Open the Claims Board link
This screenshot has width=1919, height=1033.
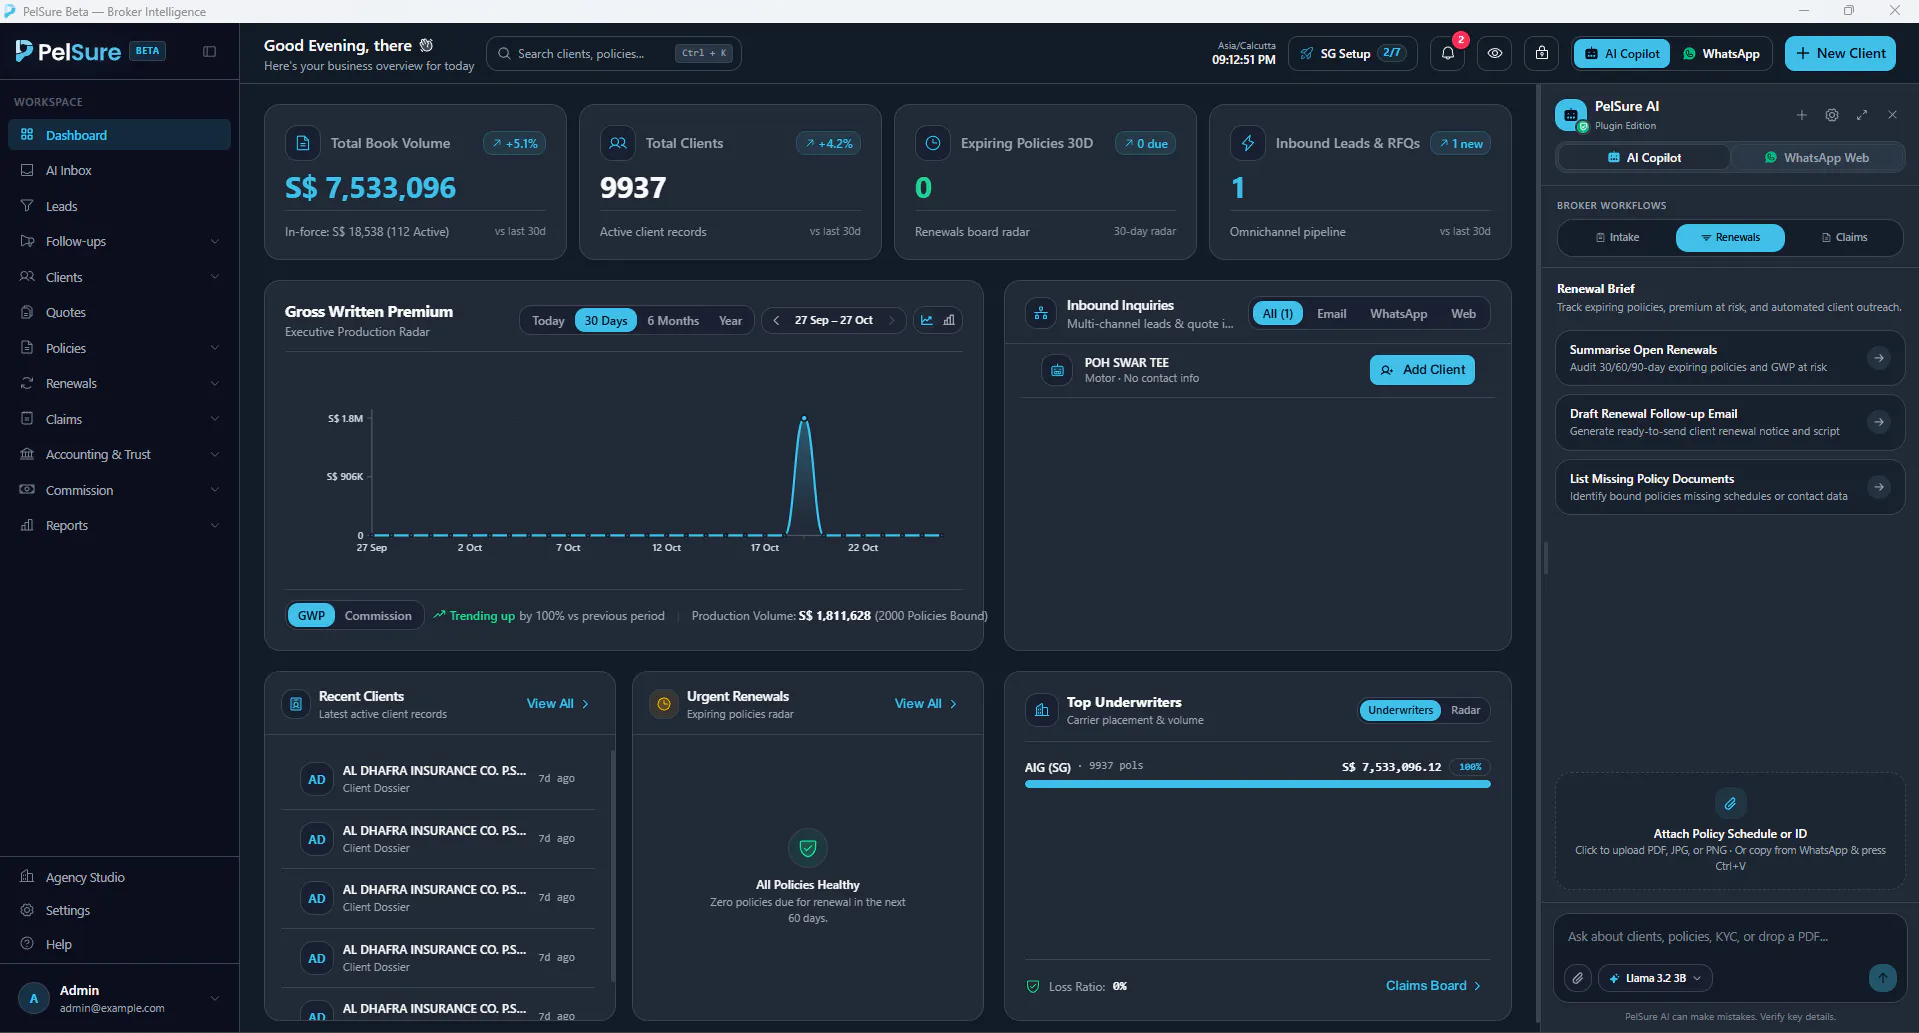1433,986
